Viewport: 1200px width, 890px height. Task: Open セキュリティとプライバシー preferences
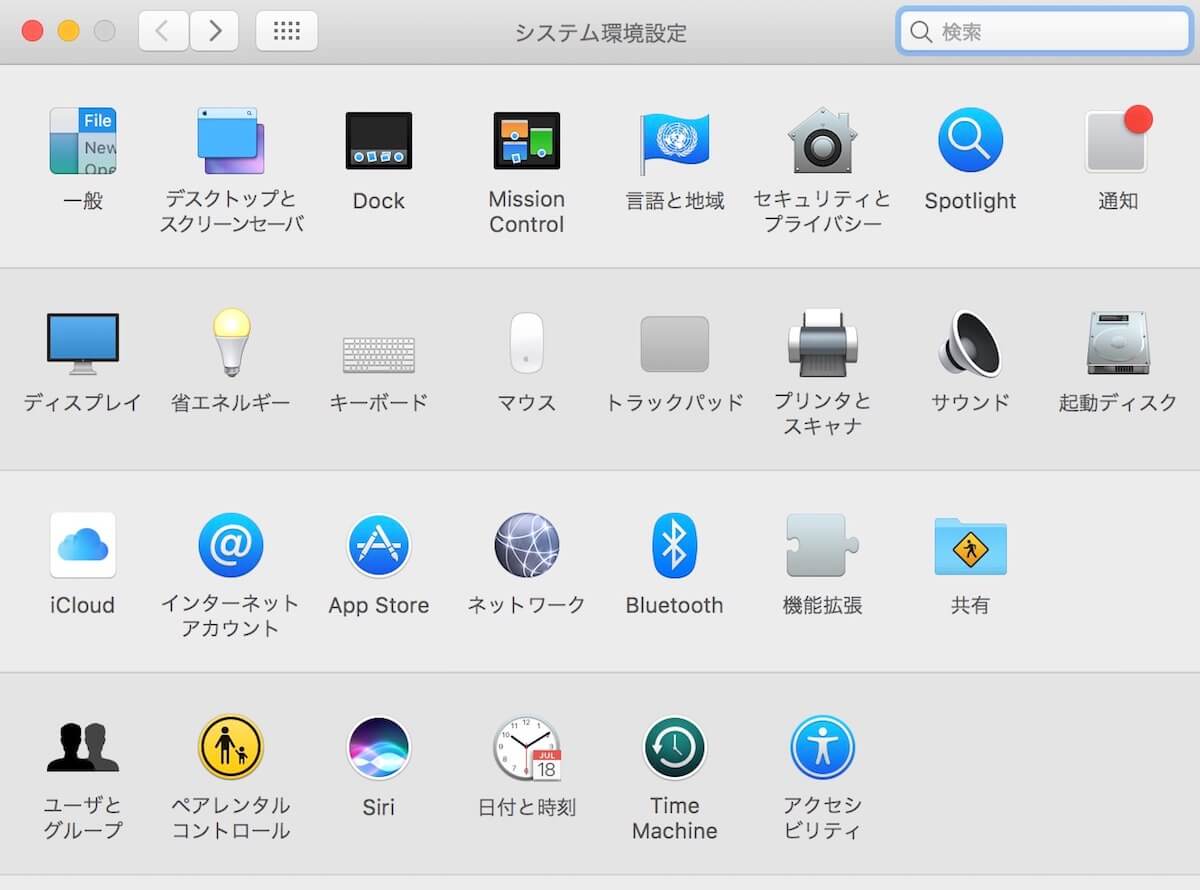(x=822, y=141)
